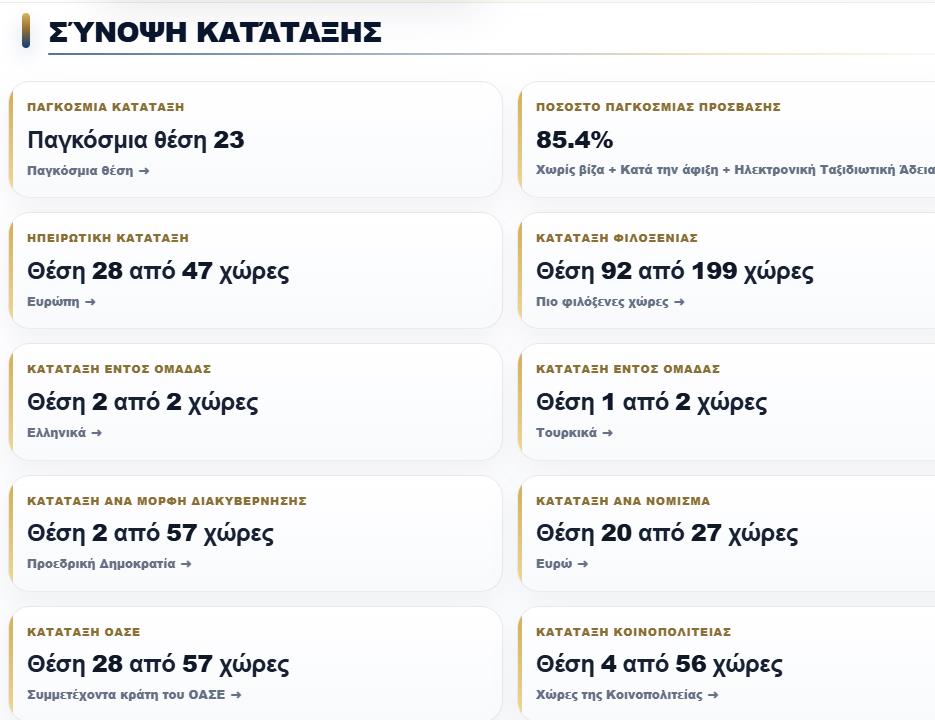Click the 85.4% global access value
Screen dimensions: 935x720
(574, 140)
